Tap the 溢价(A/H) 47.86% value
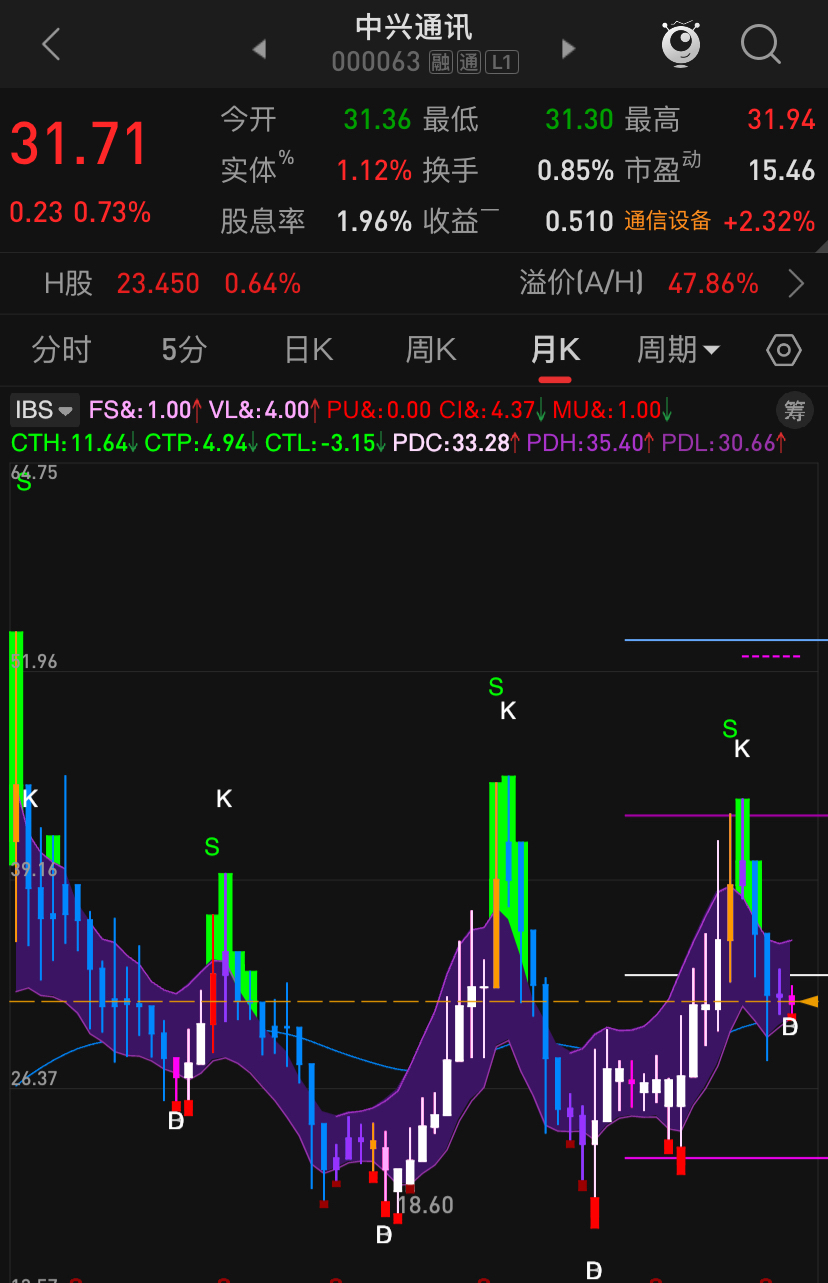Viewport: 828px width, 1283px height. point(713,284)
